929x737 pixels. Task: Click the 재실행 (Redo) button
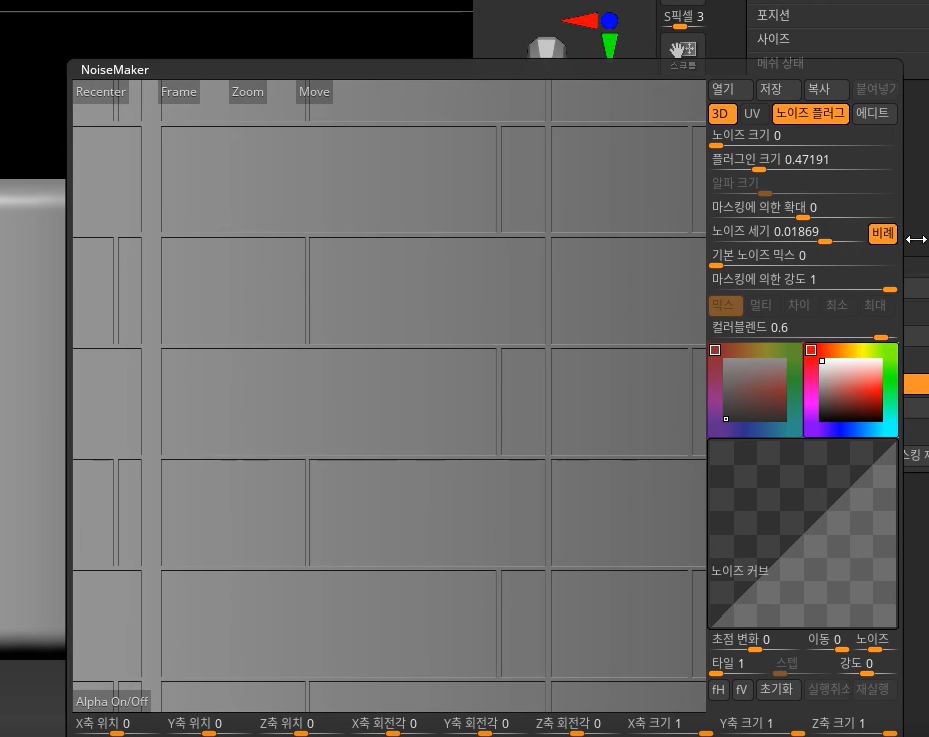click(874, 689)
